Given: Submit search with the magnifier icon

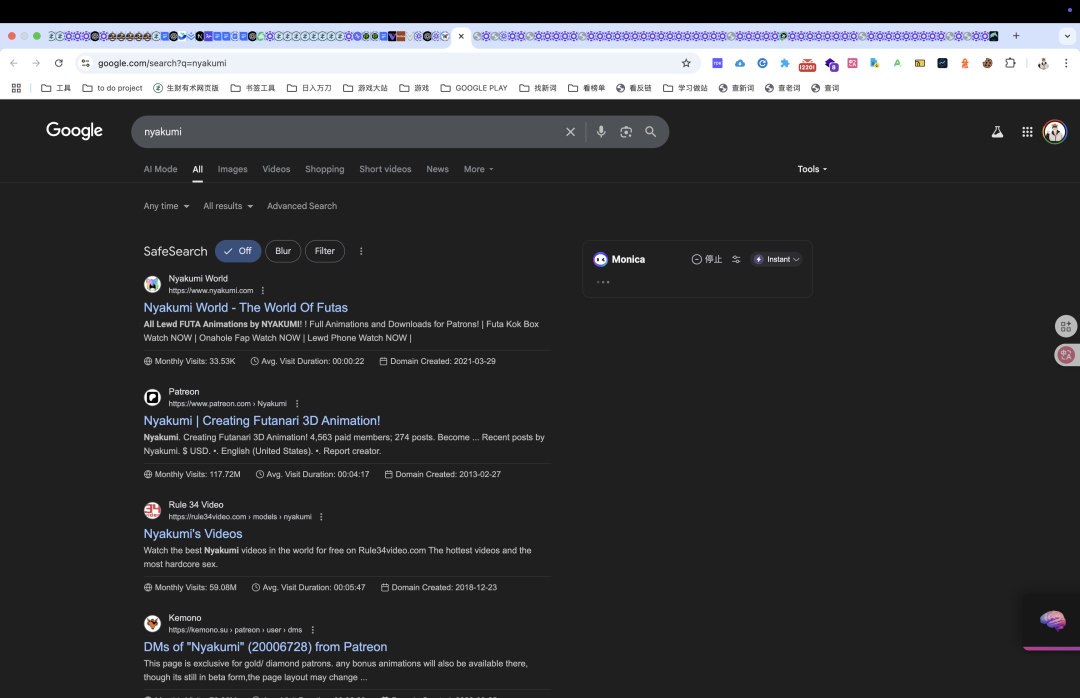Looking at the screenshot, I should click(651, 132).
